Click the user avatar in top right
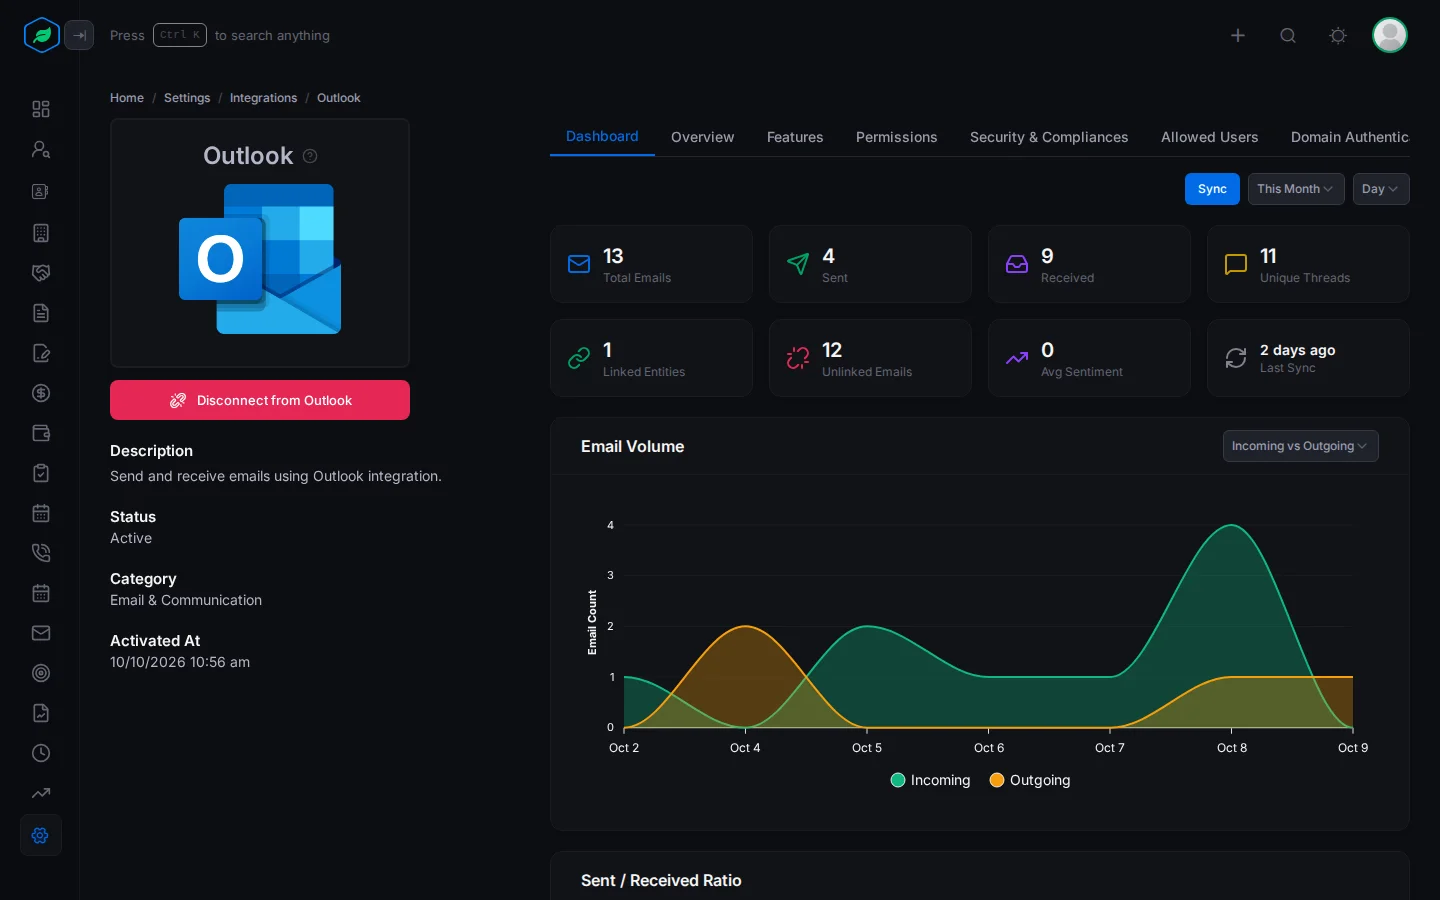The width and height of the screenshot is (1440, 900). tap(1390, 35)
